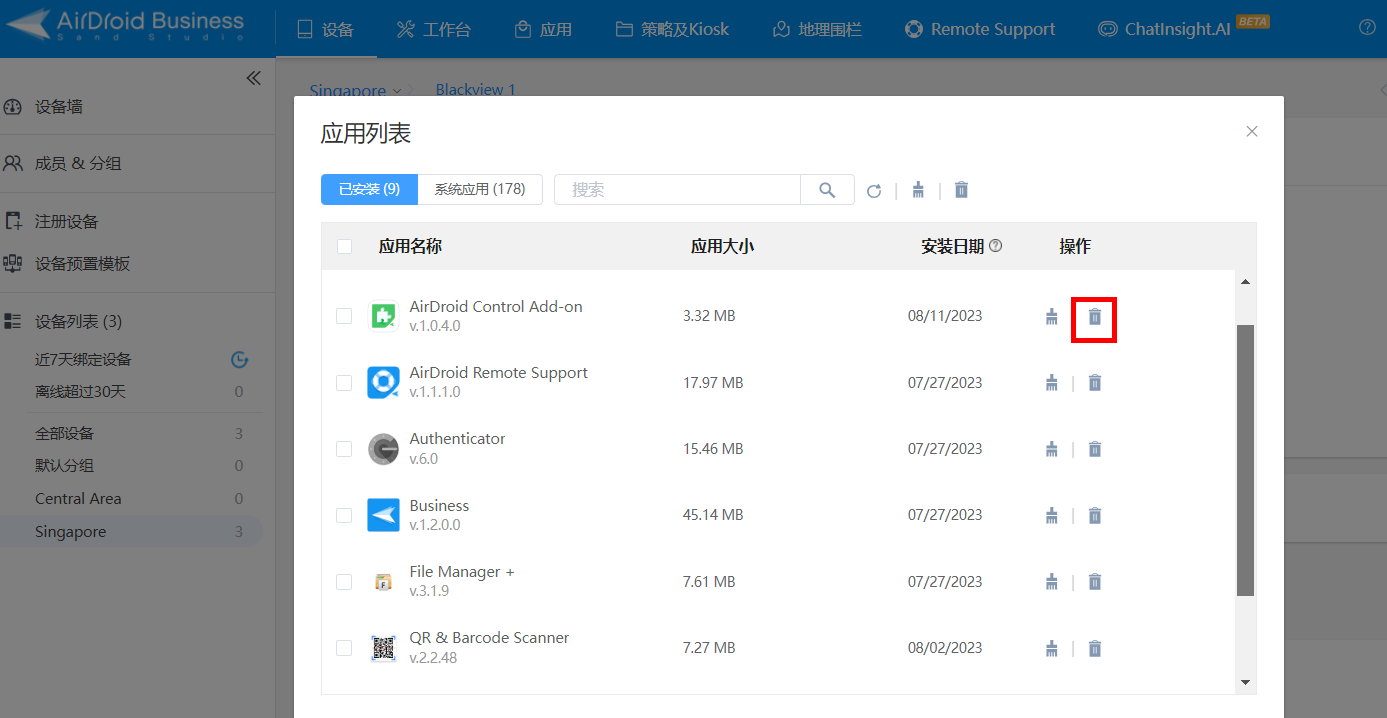
Task: Uninstall AirDroid Control Add-on via trash icon
Action: [1095, 317]
